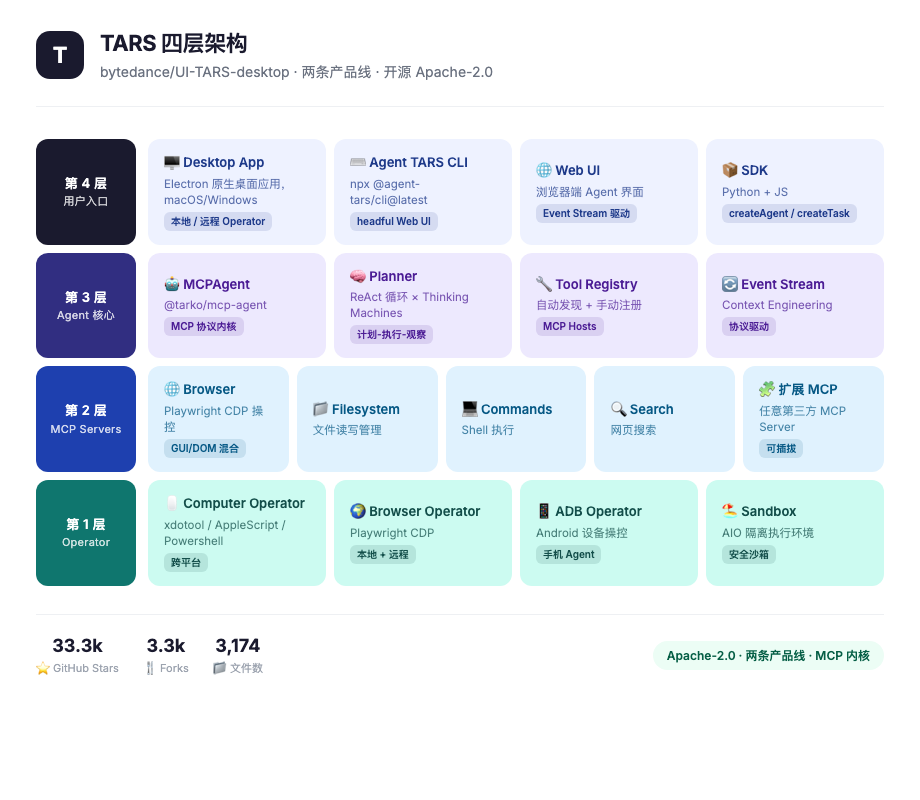Click the Filesystem folder icon
Screen dimensions: 920x800
click(320, 409)
